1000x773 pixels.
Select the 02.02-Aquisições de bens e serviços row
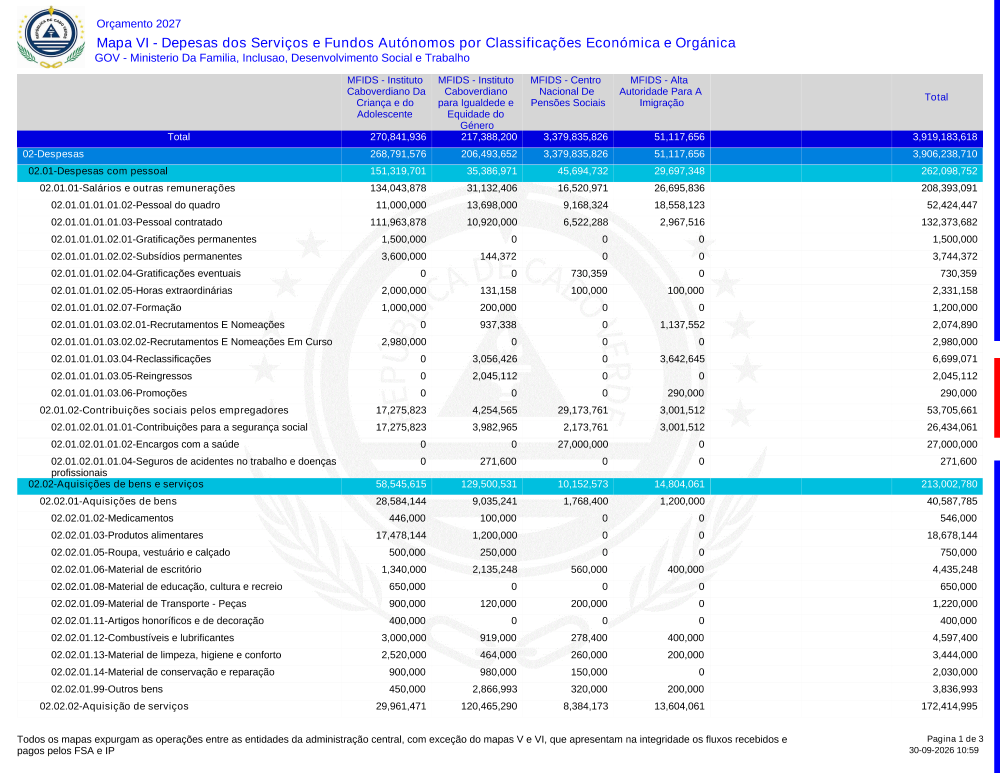pos(499,485)
